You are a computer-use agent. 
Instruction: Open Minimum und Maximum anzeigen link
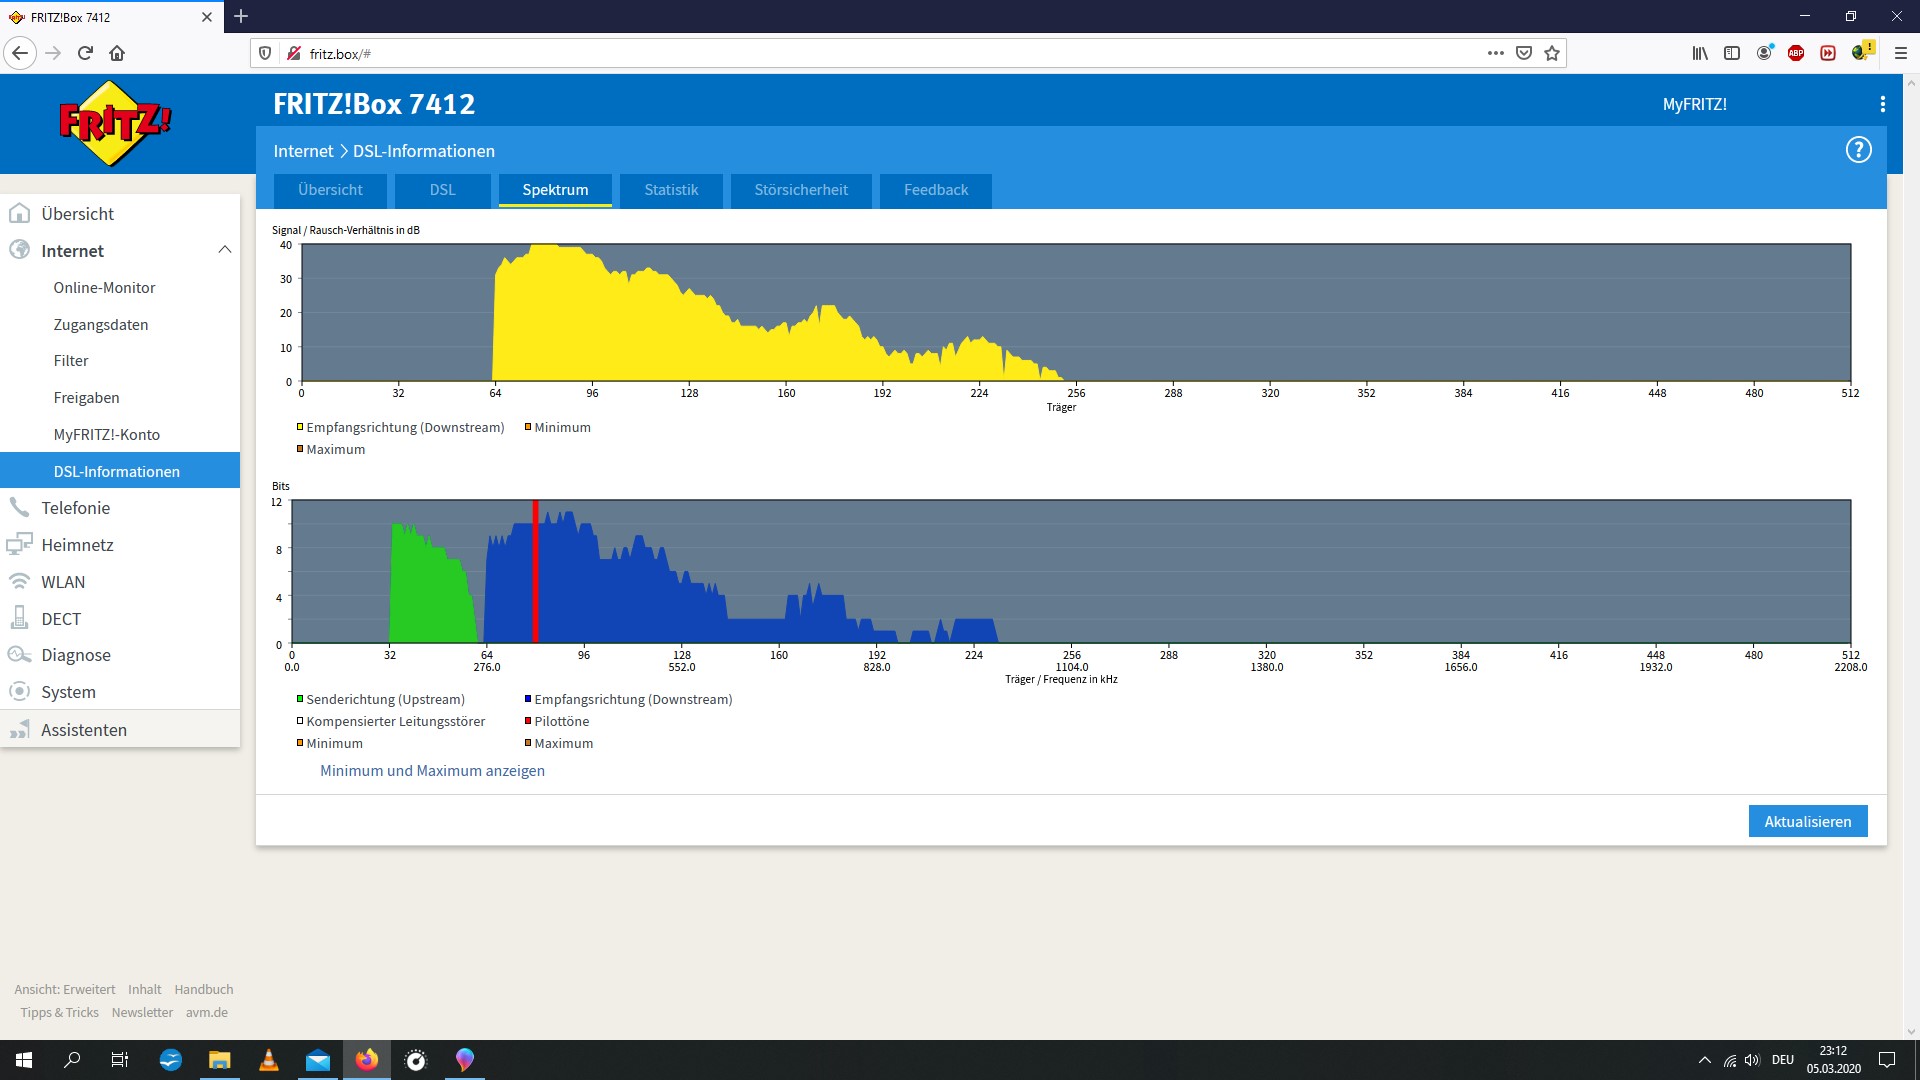point(431,770)
